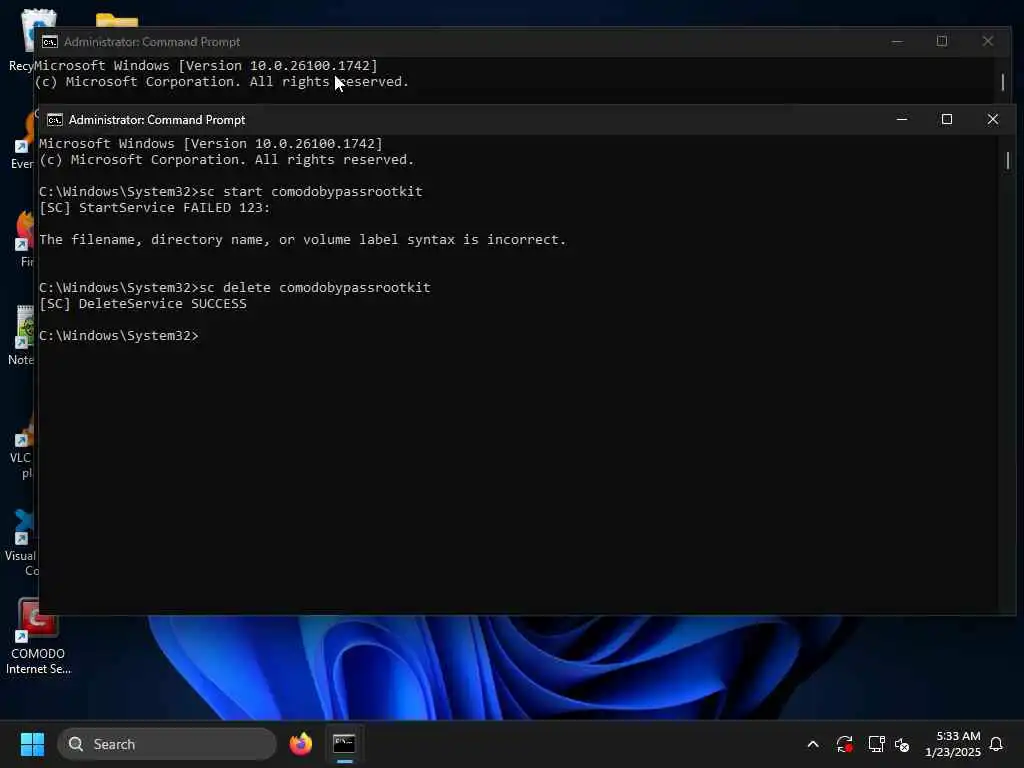Click the background Command Prompt title icon
This screenshot has width=1024, height=768.
point(50,42)
